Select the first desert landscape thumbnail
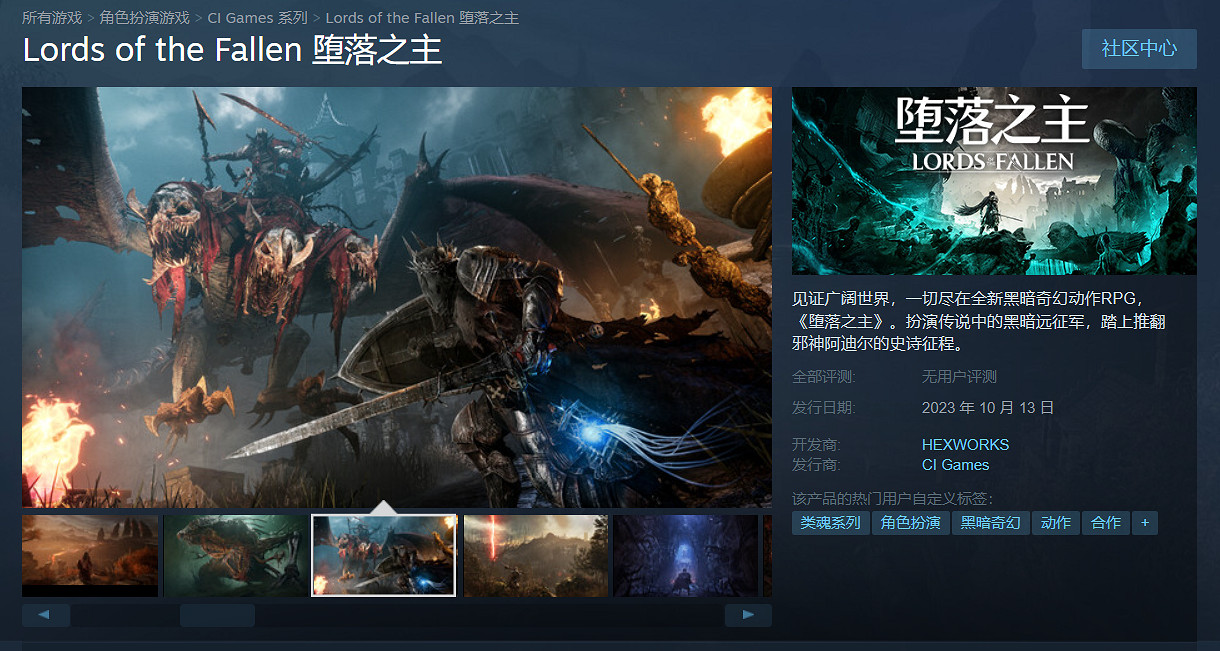 pos(90,555)
